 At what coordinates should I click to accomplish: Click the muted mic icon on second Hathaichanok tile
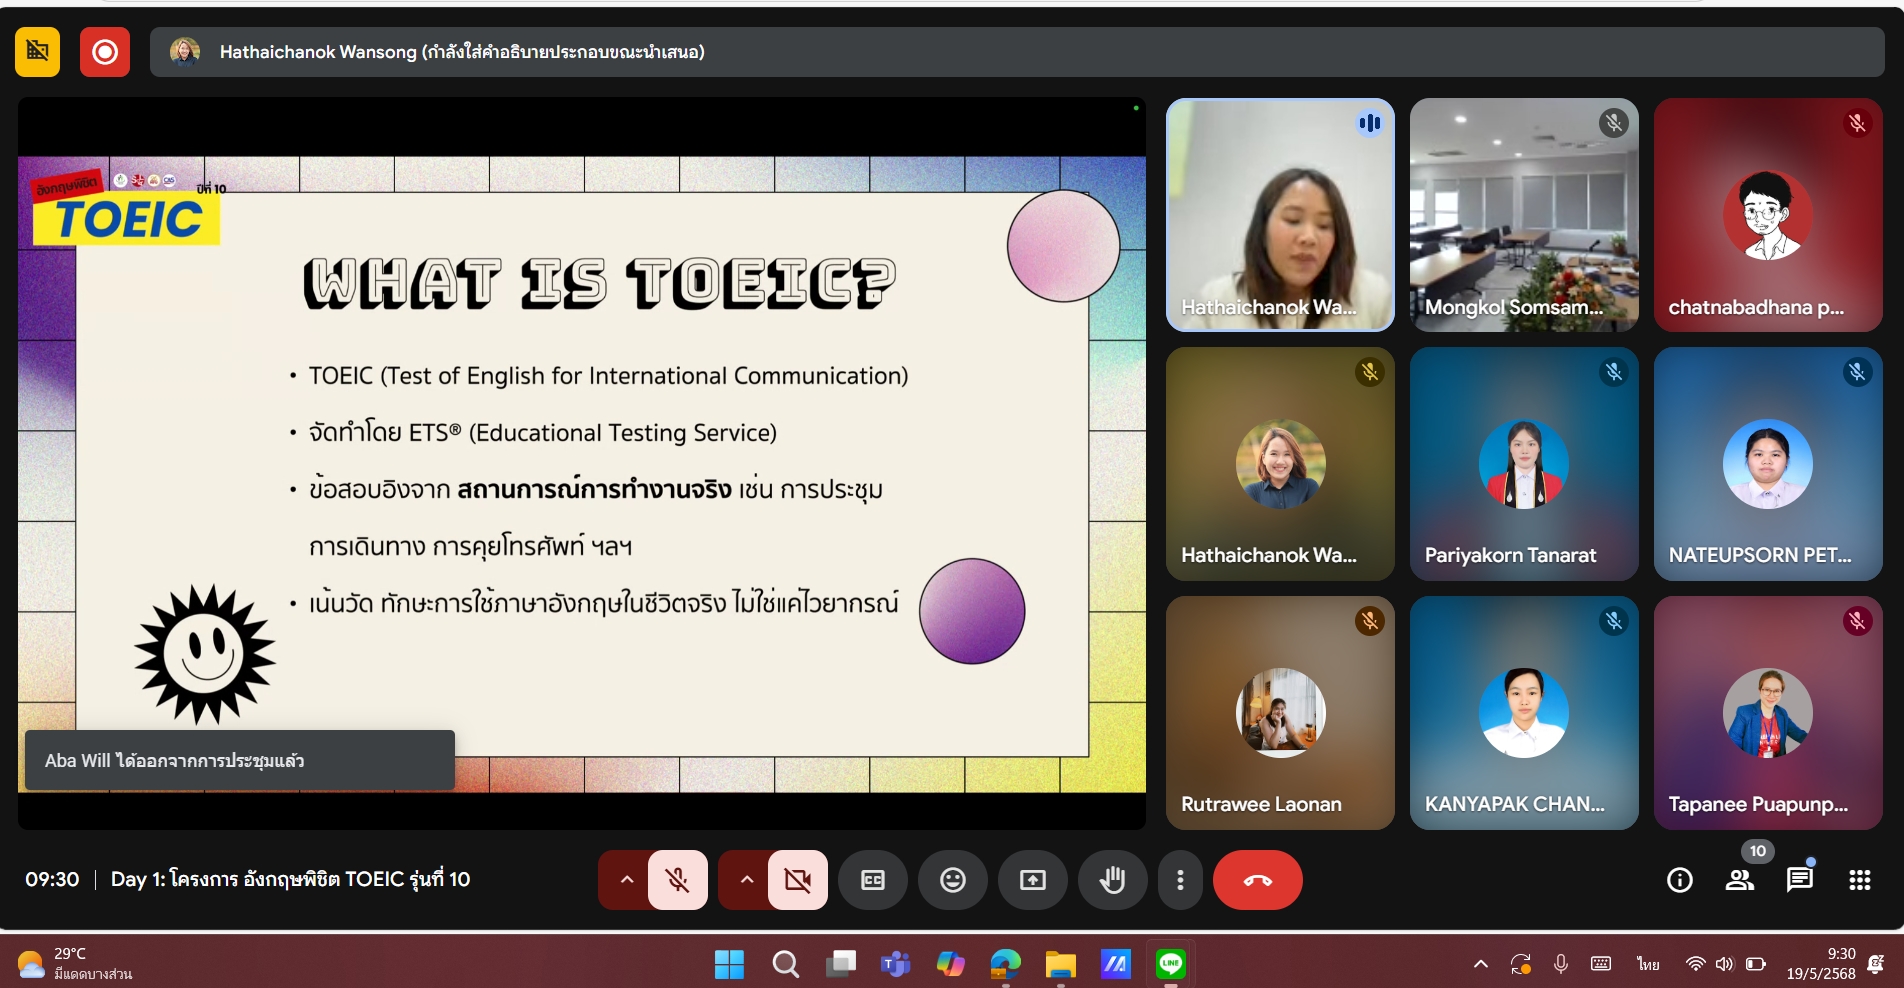coord(1369,372)
